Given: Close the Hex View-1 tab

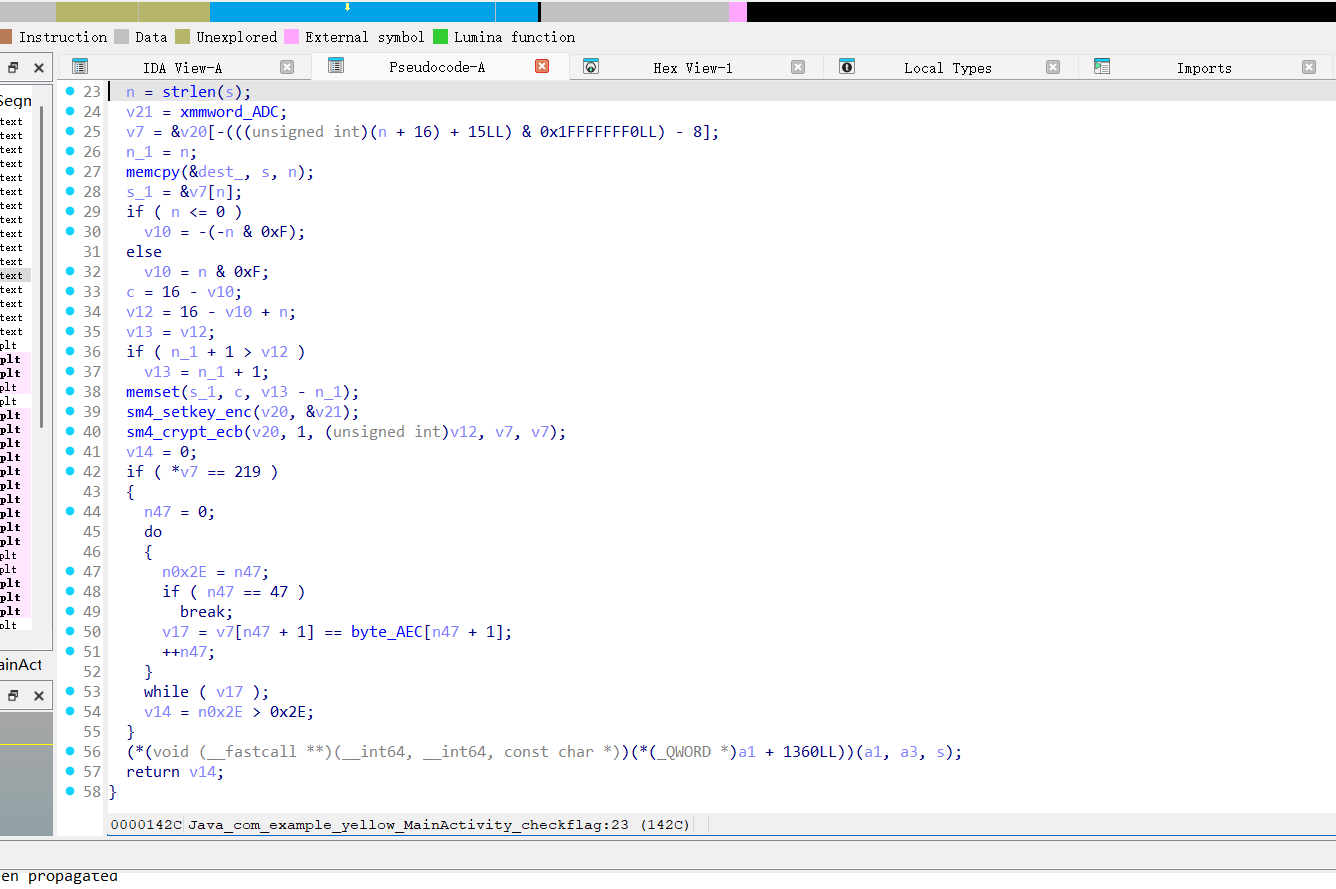Looking at the screenshot, I should pos(798,67).
